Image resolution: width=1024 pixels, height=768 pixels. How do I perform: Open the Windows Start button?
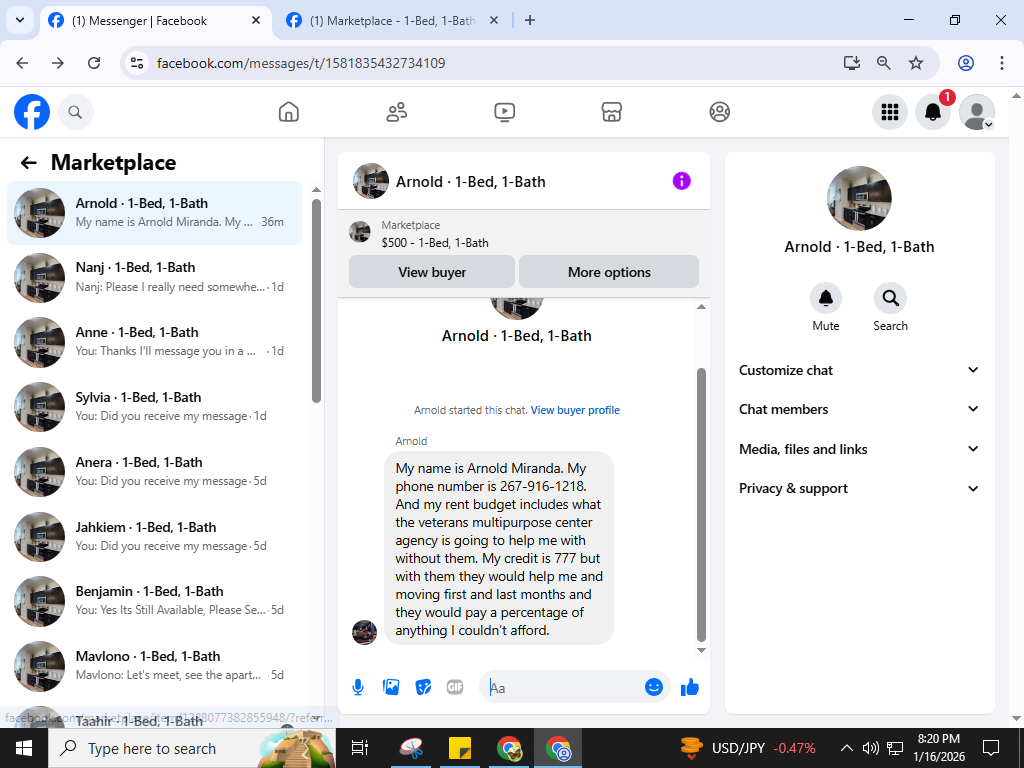[x=24, y=748]
